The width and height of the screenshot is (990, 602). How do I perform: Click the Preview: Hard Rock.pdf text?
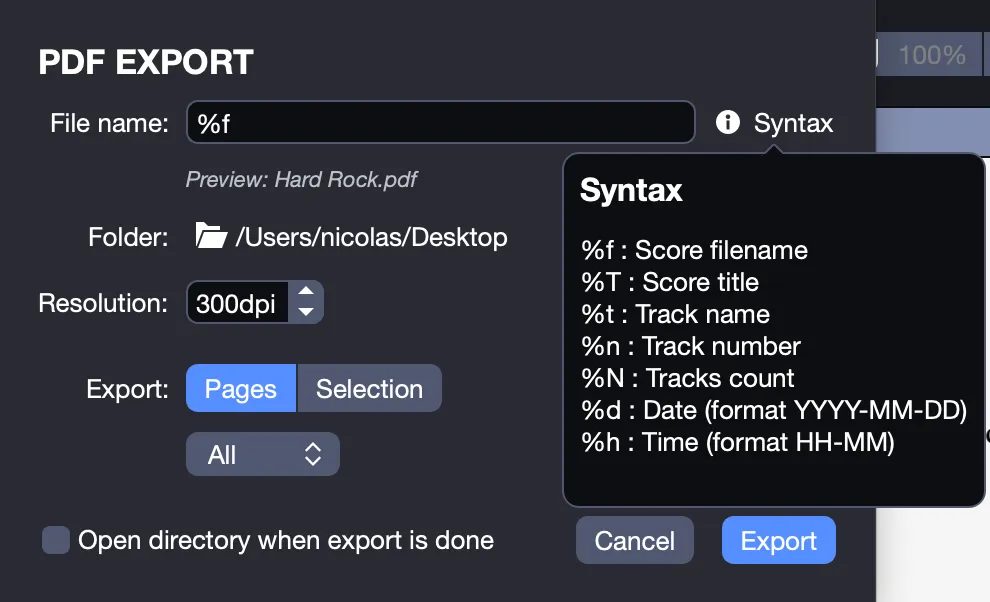pos(302,179)
